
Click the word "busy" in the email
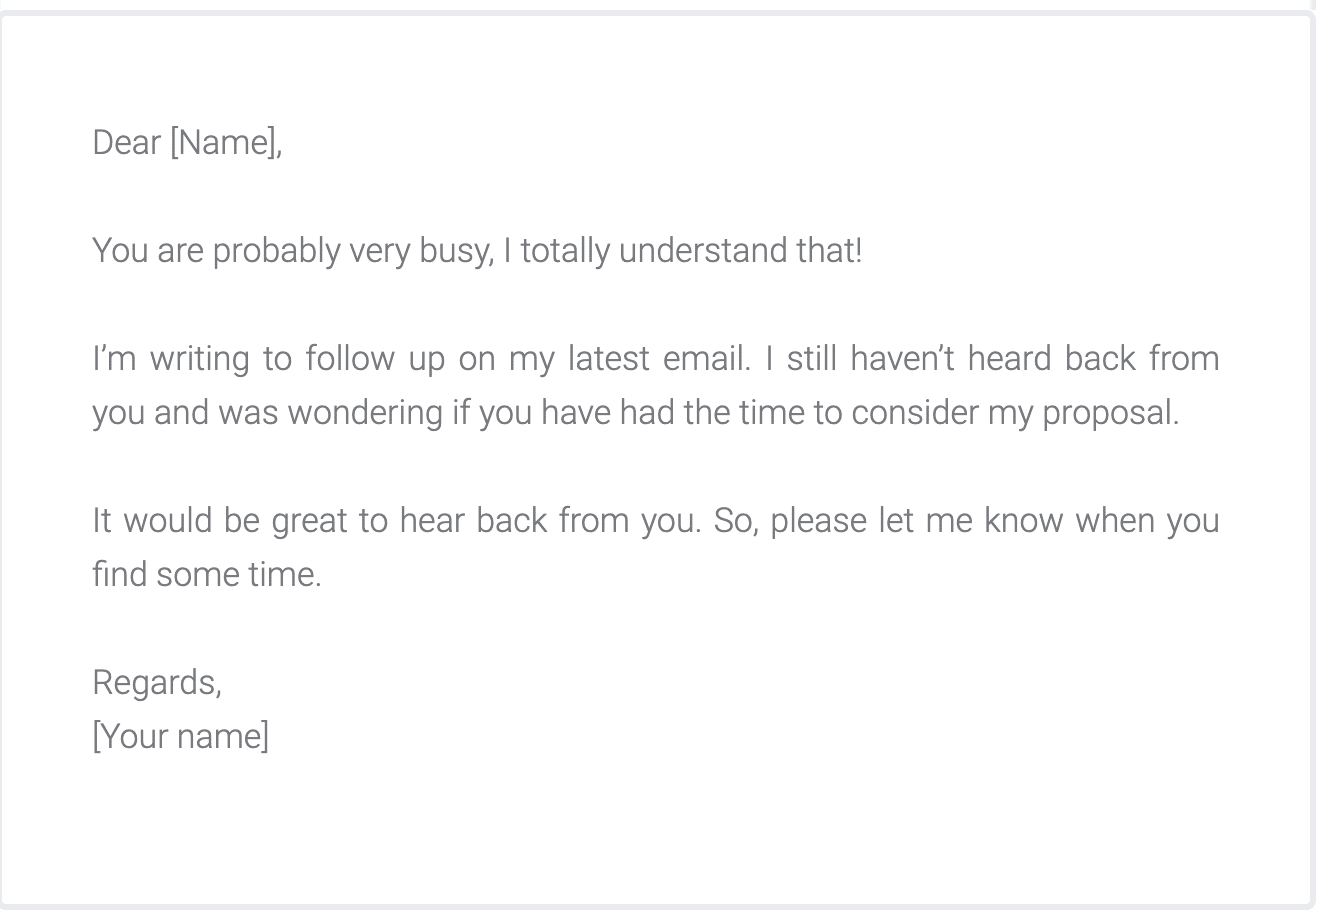[x=455, y=250]
